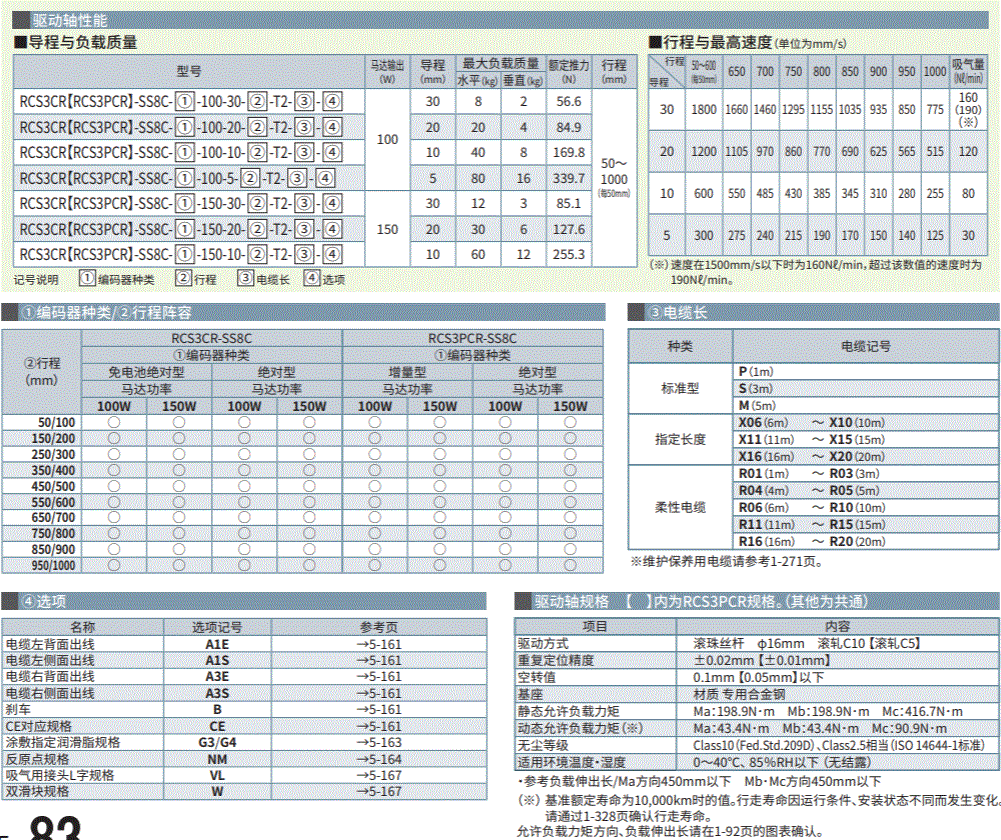This screenshot has width=1001, height=840.
Task: Click the ③ 电缆长 legend icon
Action: click(246, 279)
